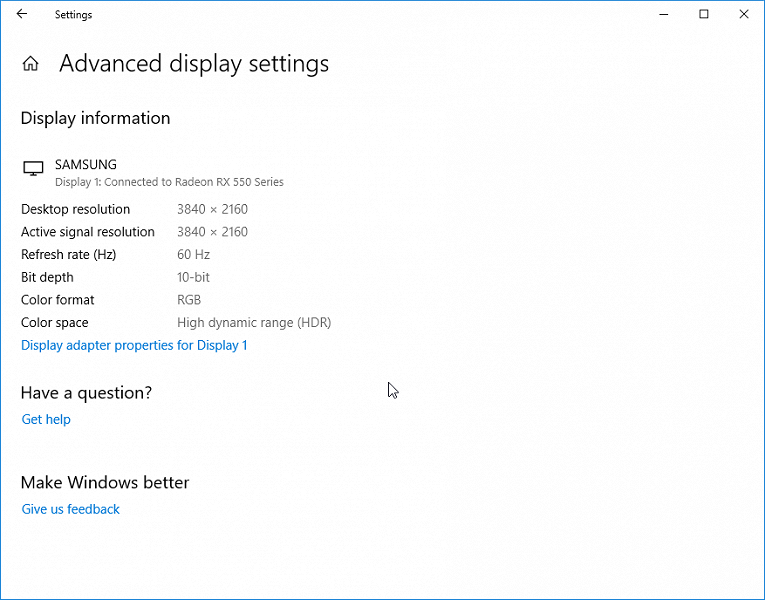Select the Display information heading
This screenshot has width=765, height=600.
[x=95, y=118]
